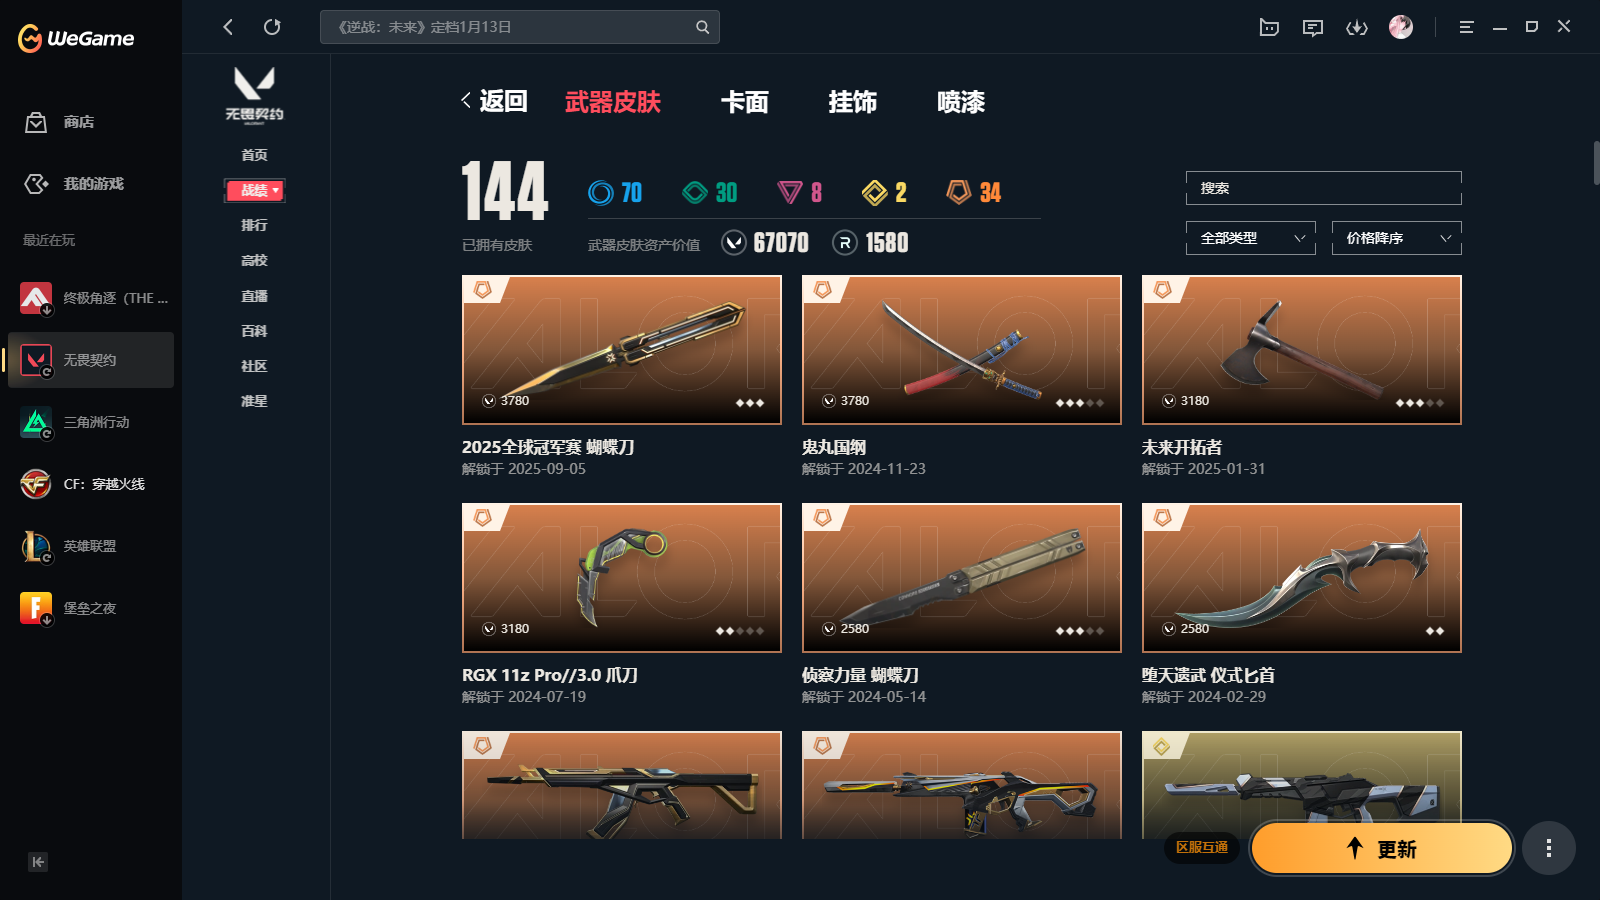Screen dimensions: 1600x900
Task: Open the 鬼丸国纲 katana skin thumbnail
Action: (x=962, y=350)
